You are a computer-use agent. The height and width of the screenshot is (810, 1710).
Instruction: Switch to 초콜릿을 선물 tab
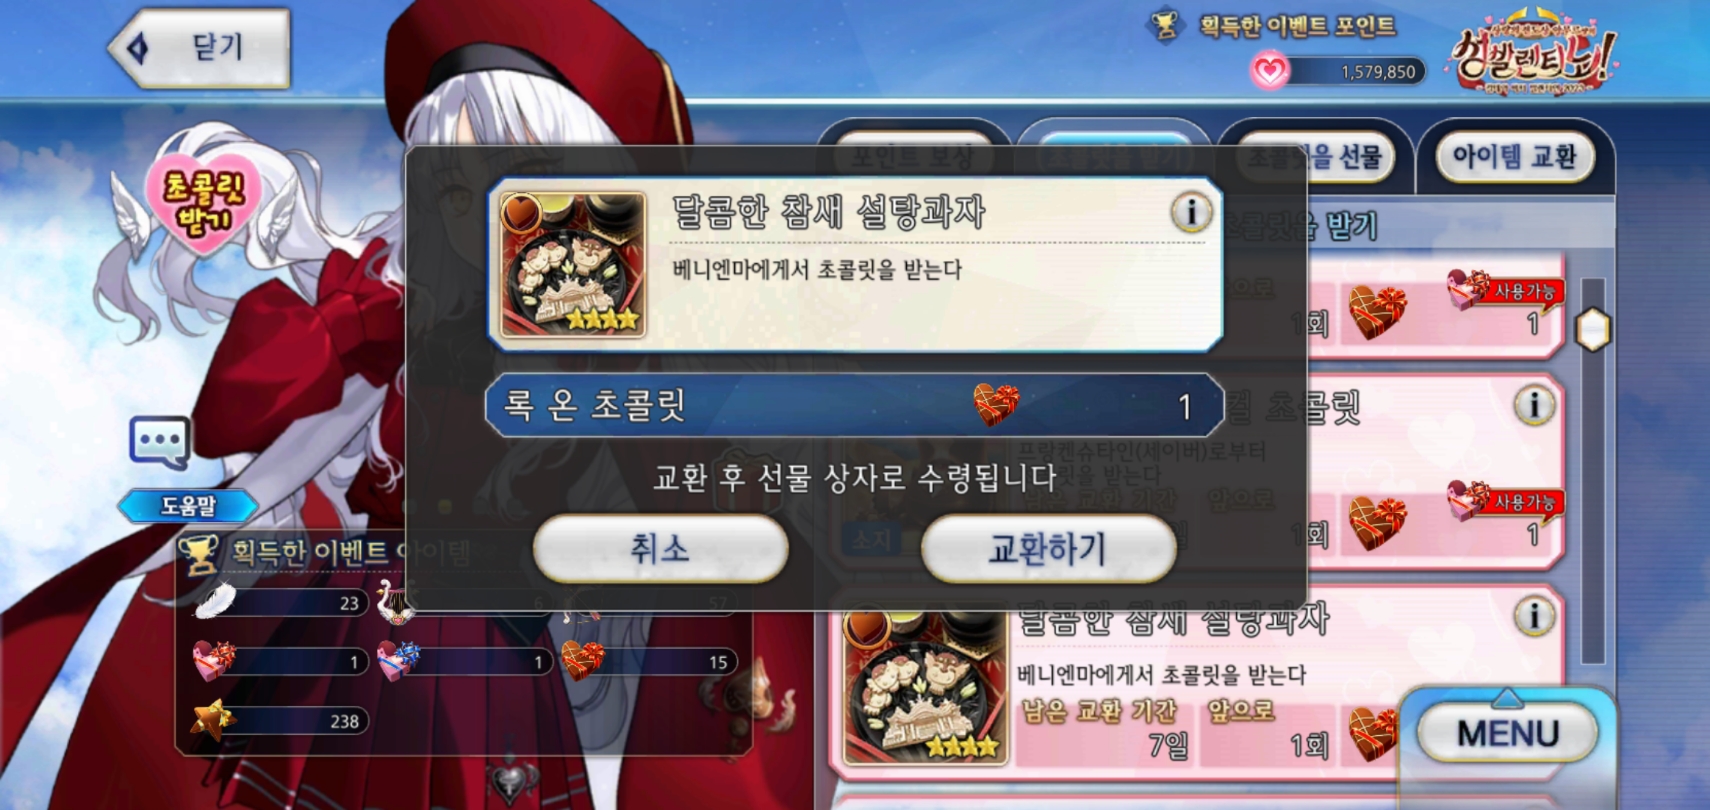pyautogui.click(x=1313, y=157)
